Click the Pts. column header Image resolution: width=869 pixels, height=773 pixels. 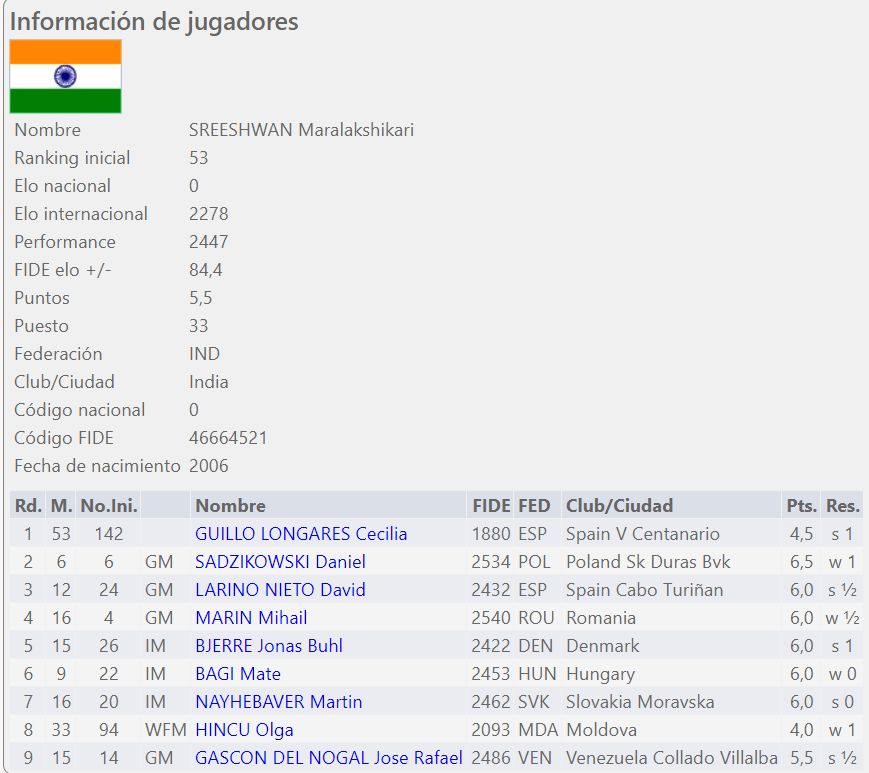[801, 506]
